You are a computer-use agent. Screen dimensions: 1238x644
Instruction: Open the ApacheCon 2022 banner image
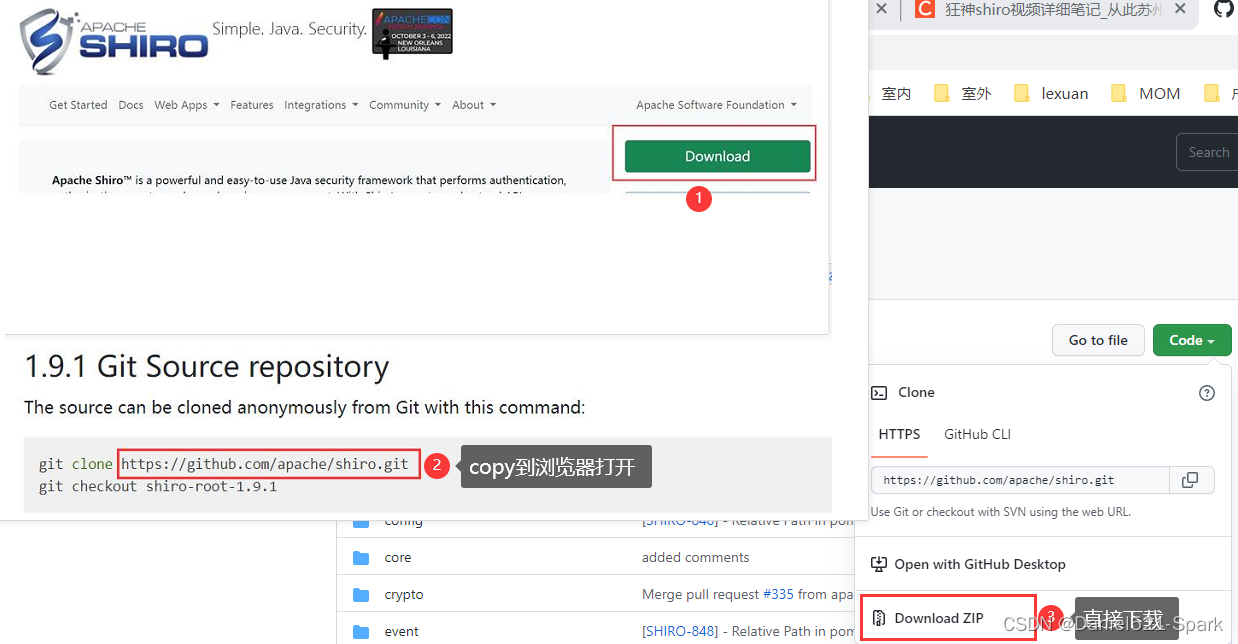(412, 33)
